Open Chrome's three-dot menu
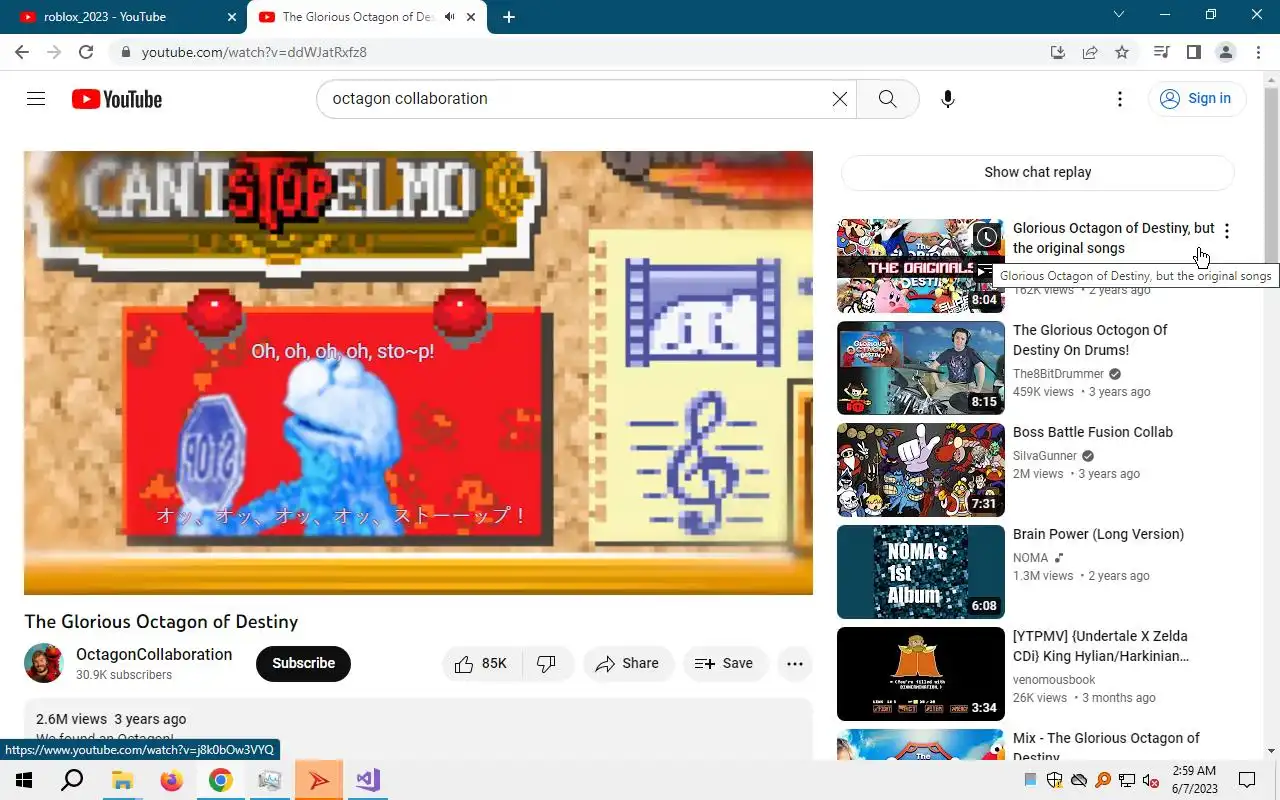The image size is (1280, 800). [1257, 52]
